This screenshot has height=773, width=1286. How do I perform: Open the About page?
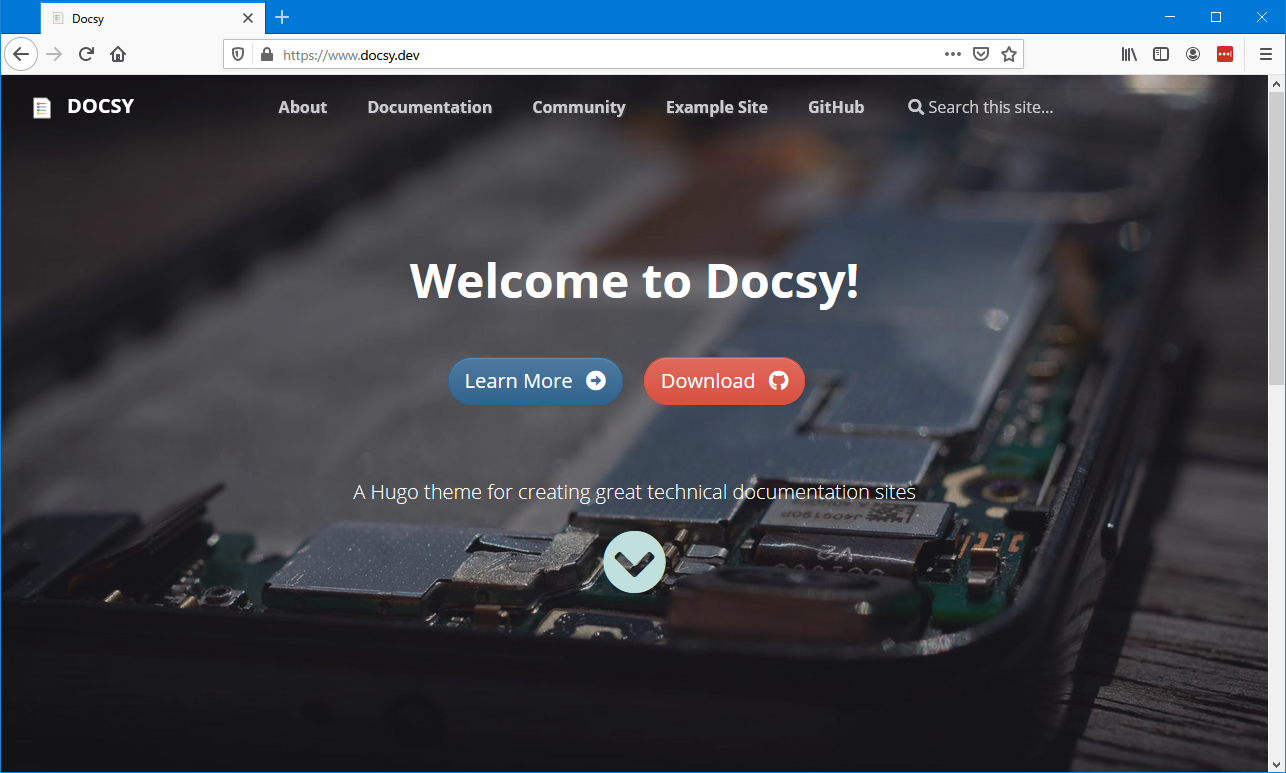click(x=303, y=107)
